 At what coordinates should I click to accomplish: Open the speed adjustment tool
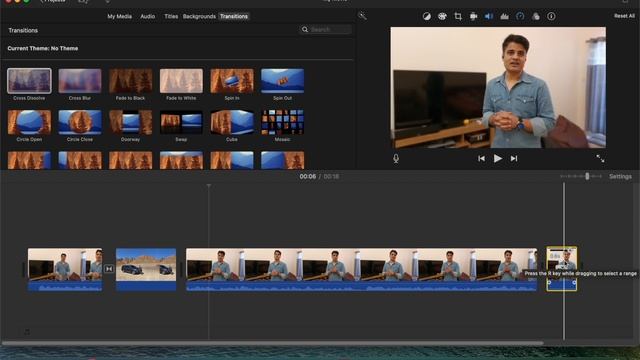coord(520,16)
